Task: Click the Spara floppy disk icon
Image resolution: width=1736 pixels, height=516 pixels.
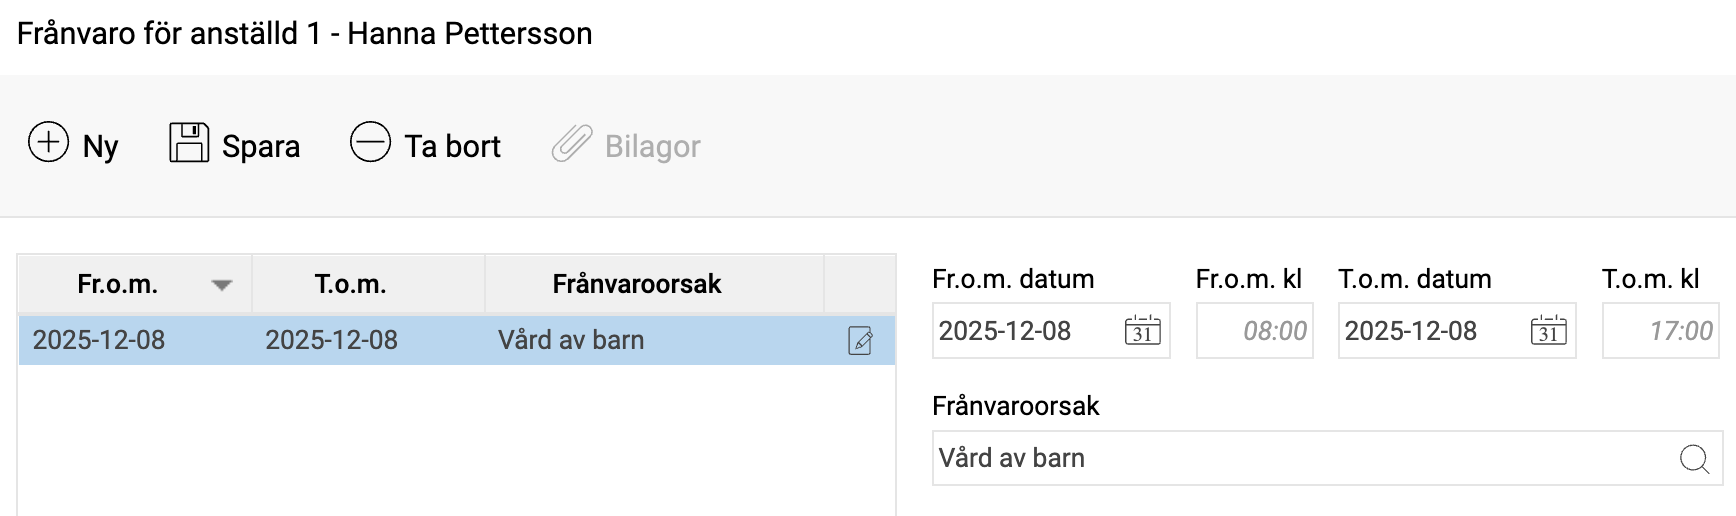Action: pos(189,142)
